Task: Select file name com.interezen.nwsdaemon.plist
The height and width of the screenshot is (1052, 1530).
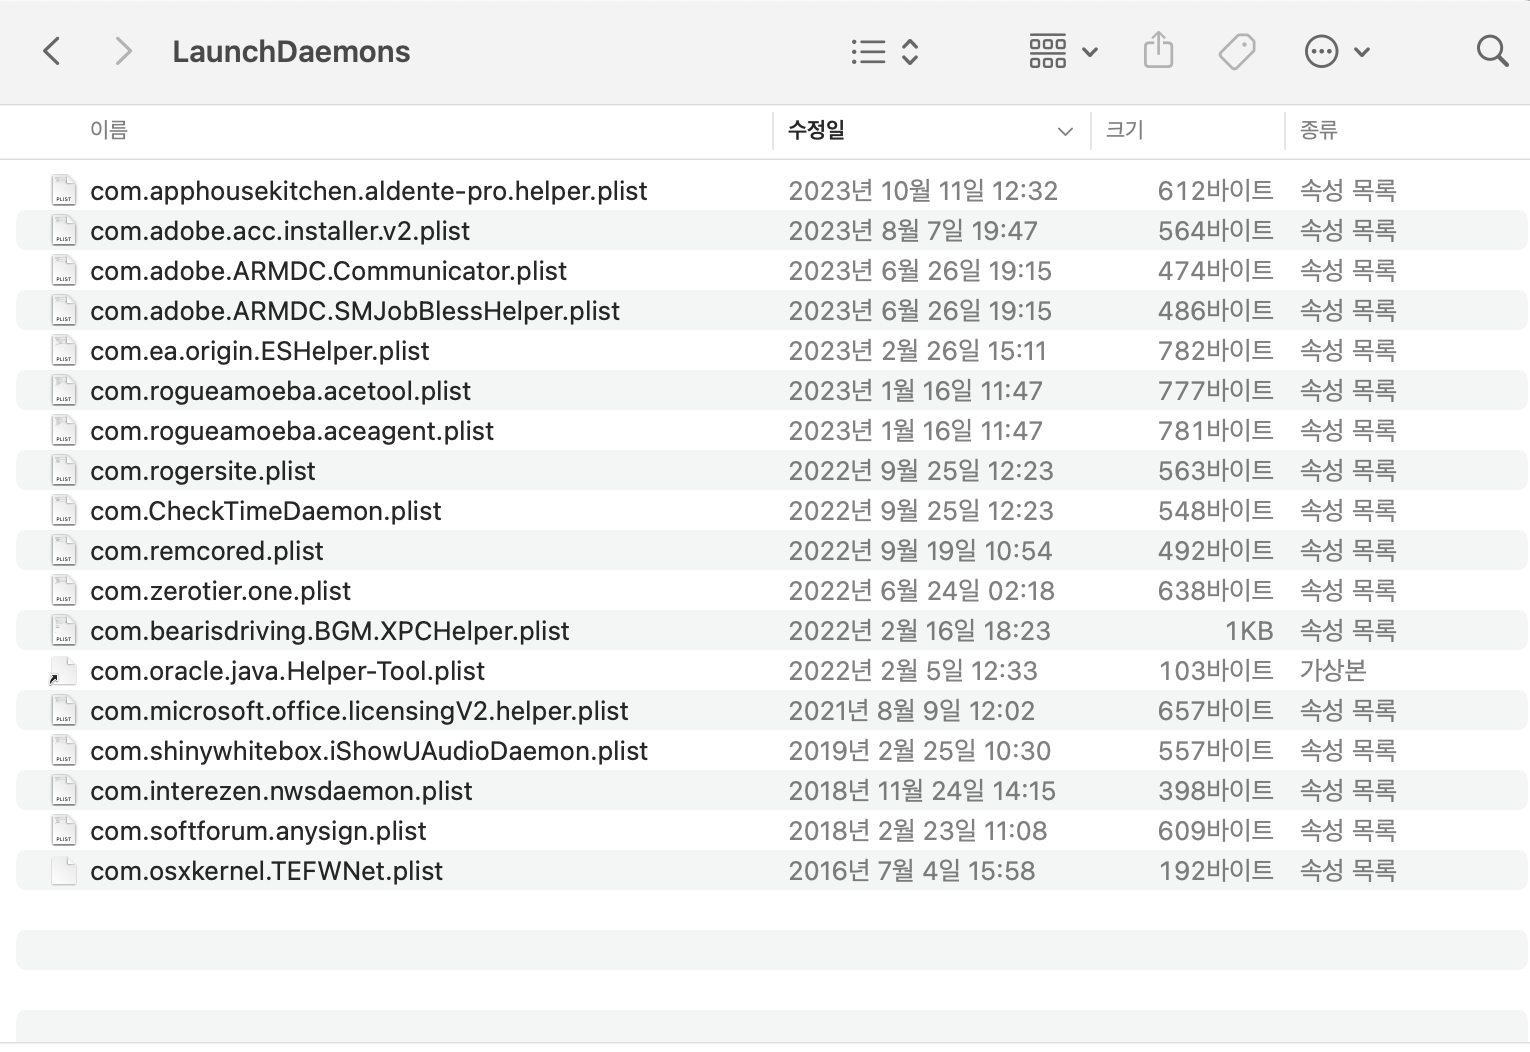Action: pos(281,791)
